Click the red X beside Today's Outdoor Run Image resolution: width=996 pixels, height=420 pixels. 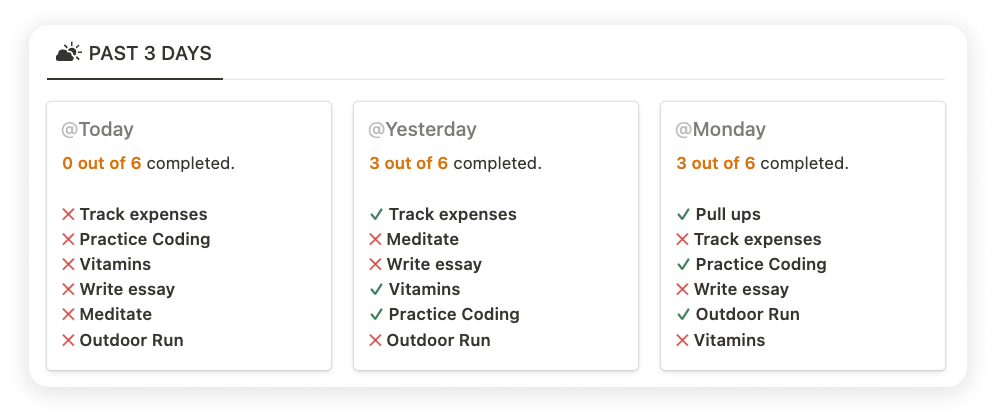pos(69,340)
